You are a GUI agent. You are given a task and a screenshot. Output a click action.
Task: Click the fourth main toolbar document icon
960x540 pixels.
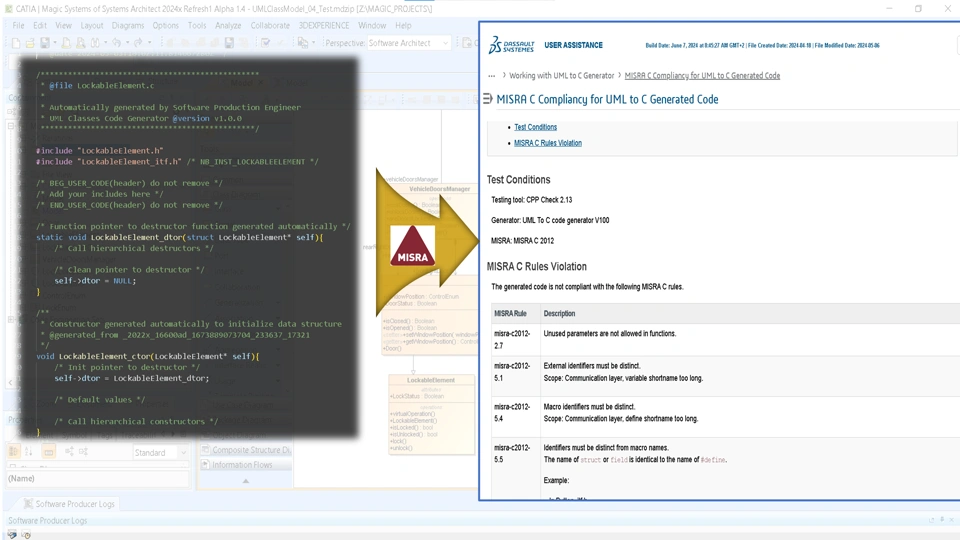(x=66, y=43)
